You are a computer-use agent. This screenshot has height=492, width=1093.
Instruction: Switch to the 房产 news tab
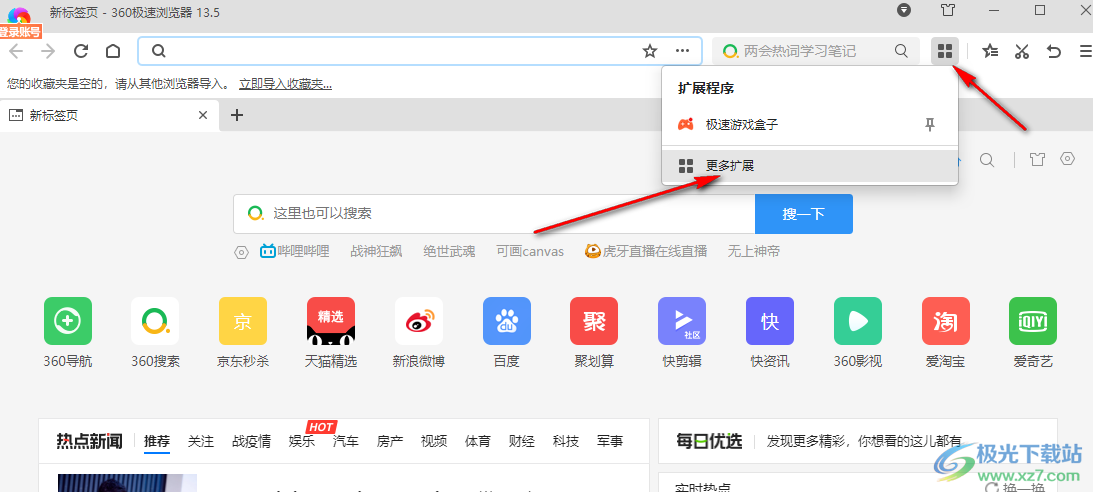390,441
